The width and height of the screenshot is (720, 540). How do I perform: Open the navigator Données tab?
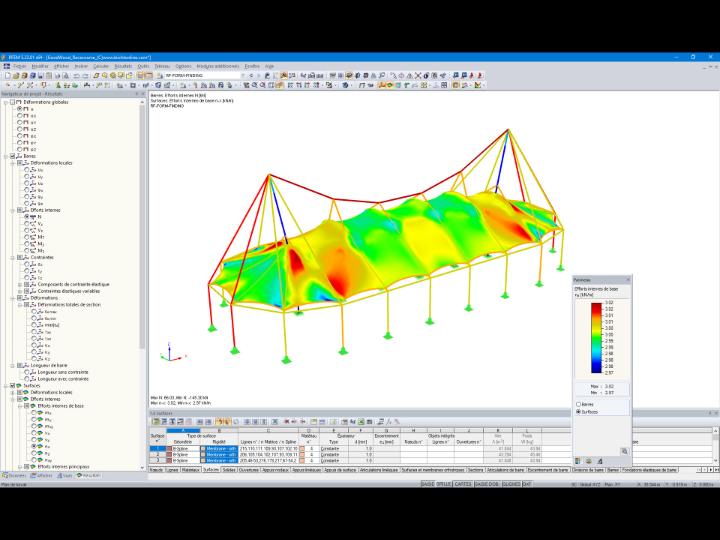(x=15, y=476)
